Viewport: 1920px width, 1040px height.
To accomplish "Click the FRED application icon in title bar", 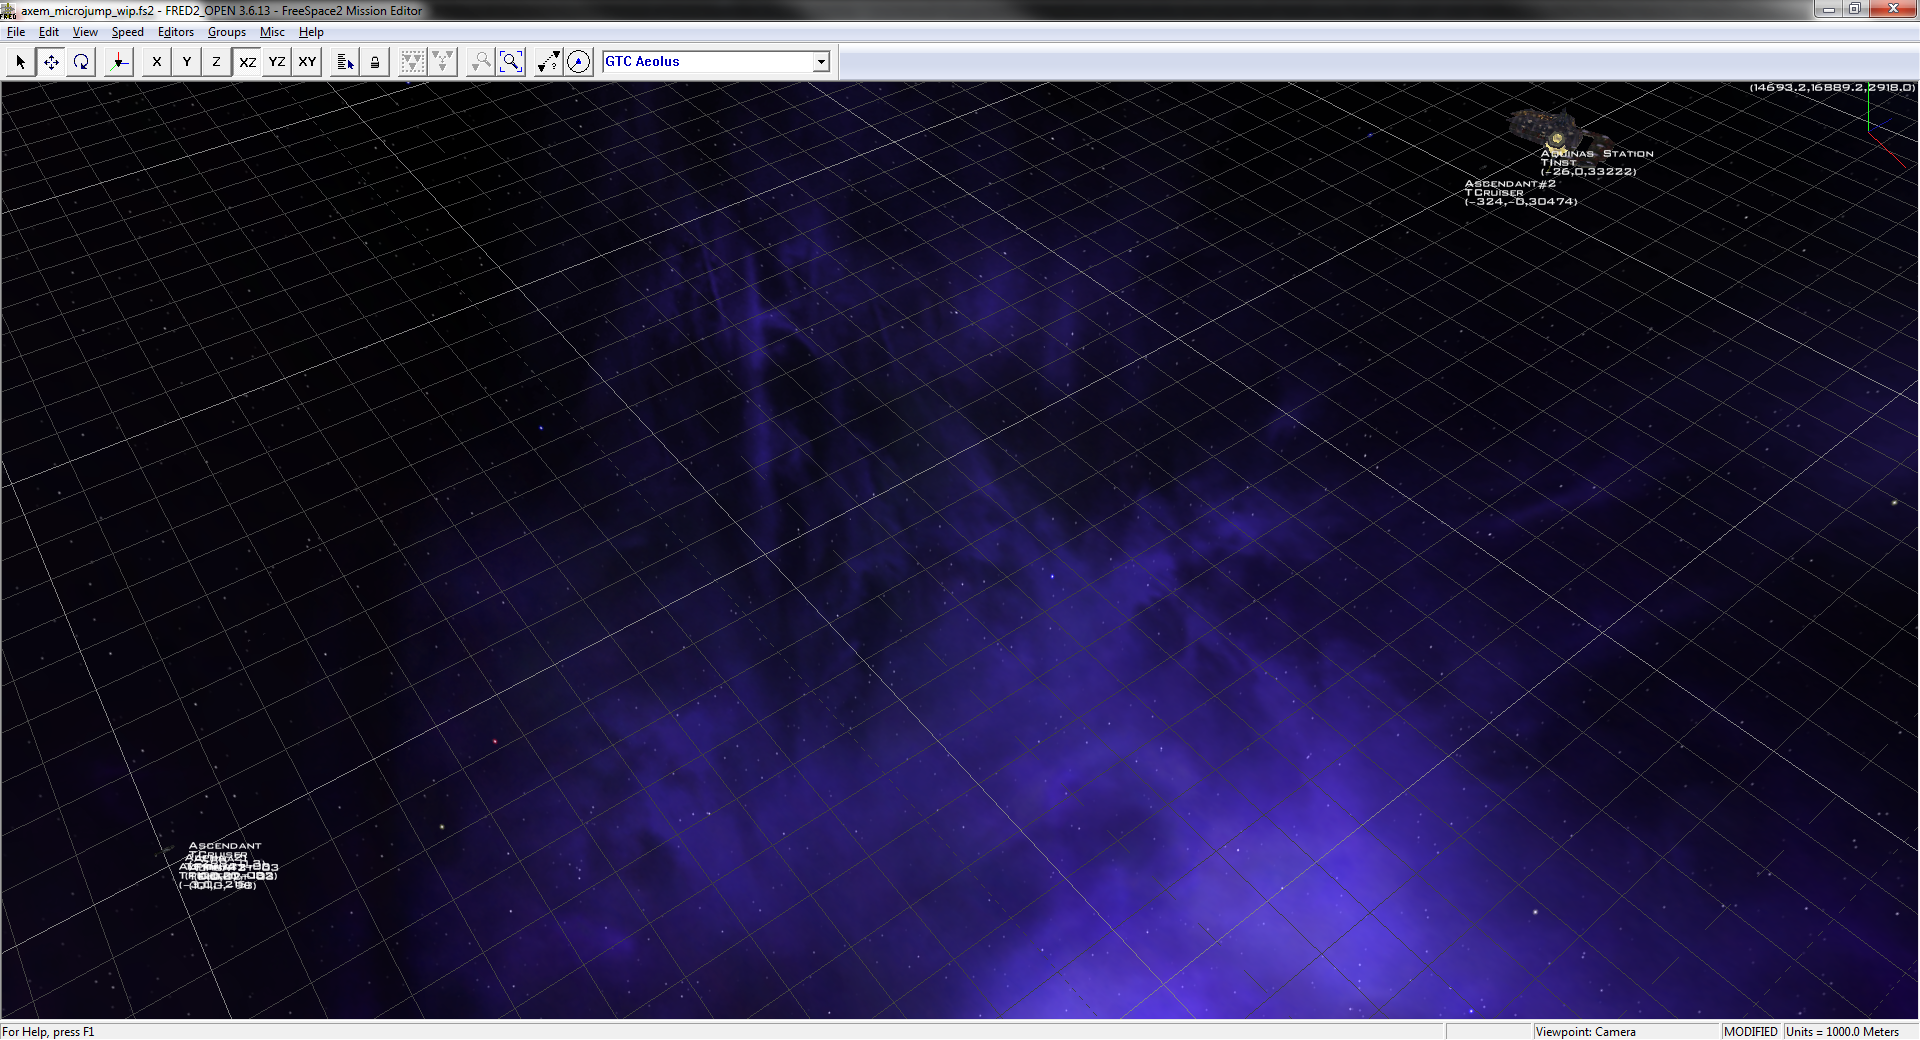I will tap(8, 10).
